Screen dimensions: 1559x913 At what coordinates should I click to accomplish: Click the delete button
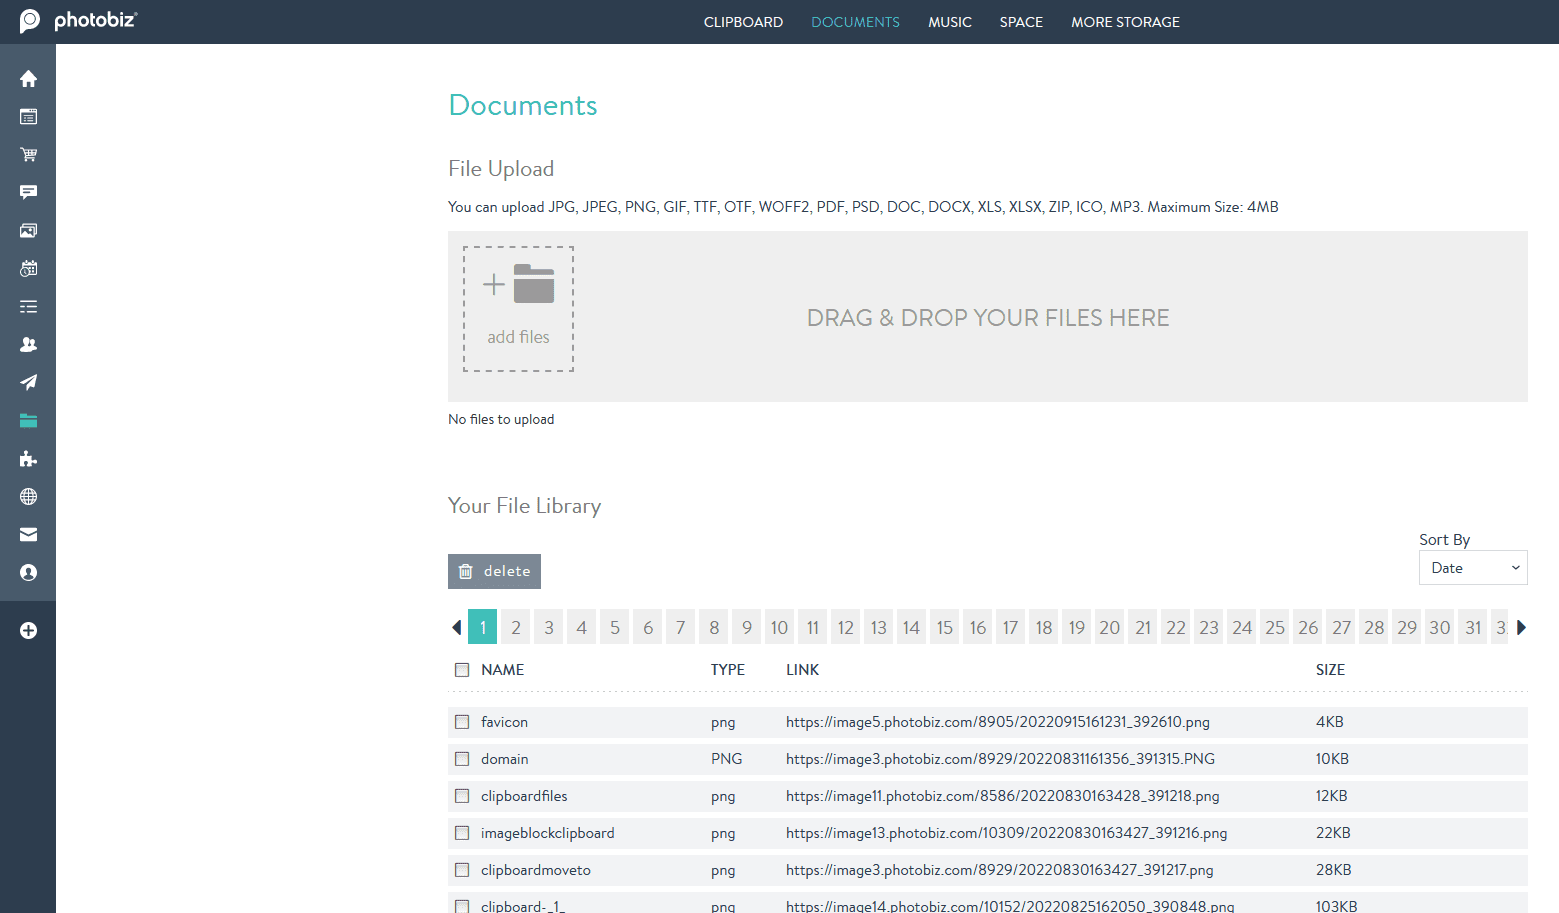[x=494, y=571]
